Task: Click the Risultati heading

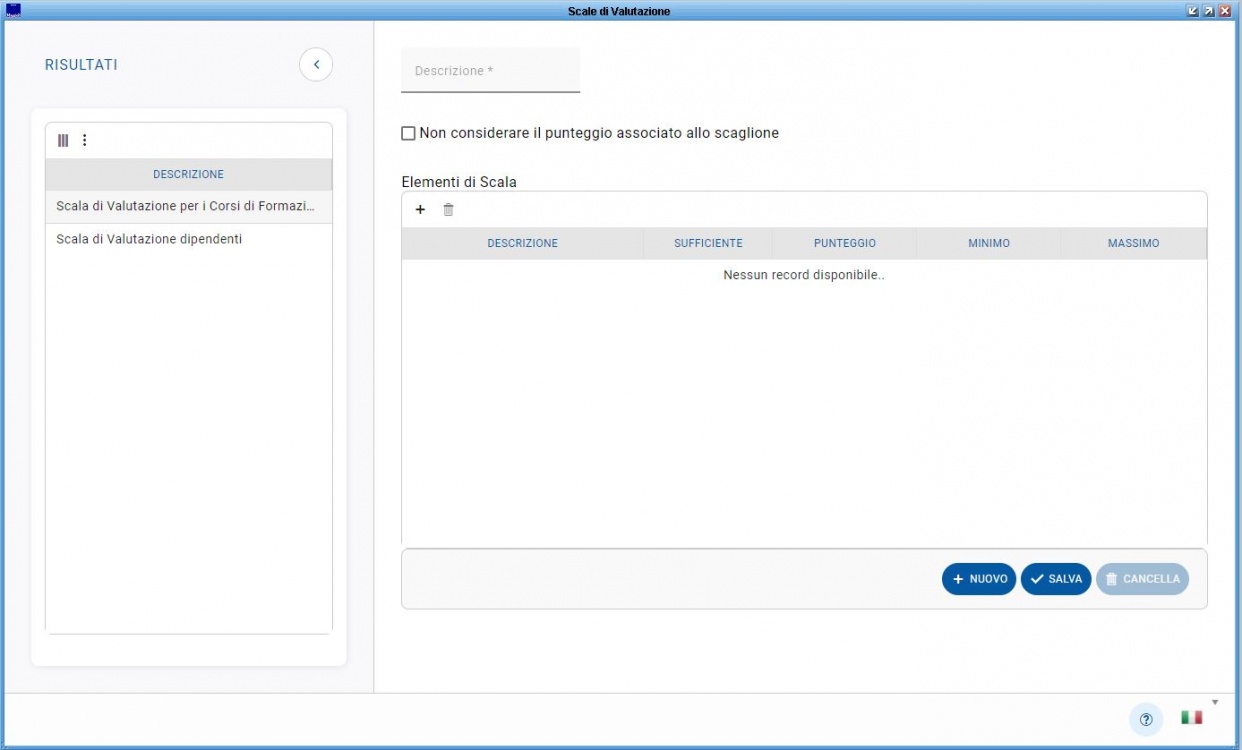Action: [x=81, y=65]
